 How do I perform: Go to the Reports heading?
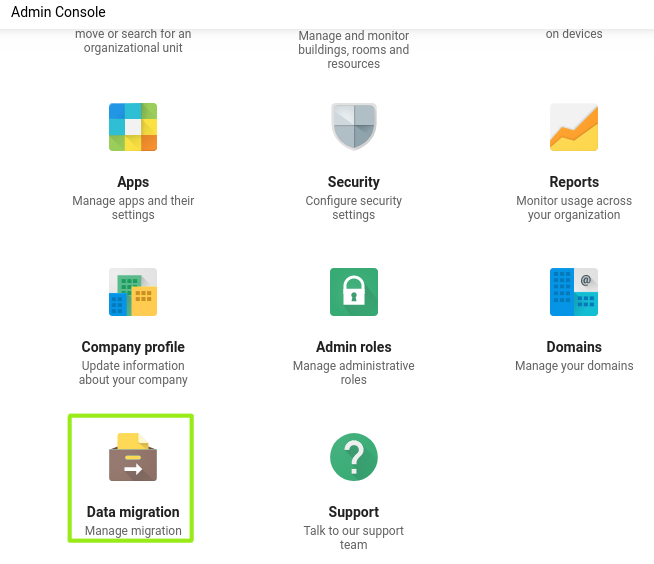pos(574,182)
